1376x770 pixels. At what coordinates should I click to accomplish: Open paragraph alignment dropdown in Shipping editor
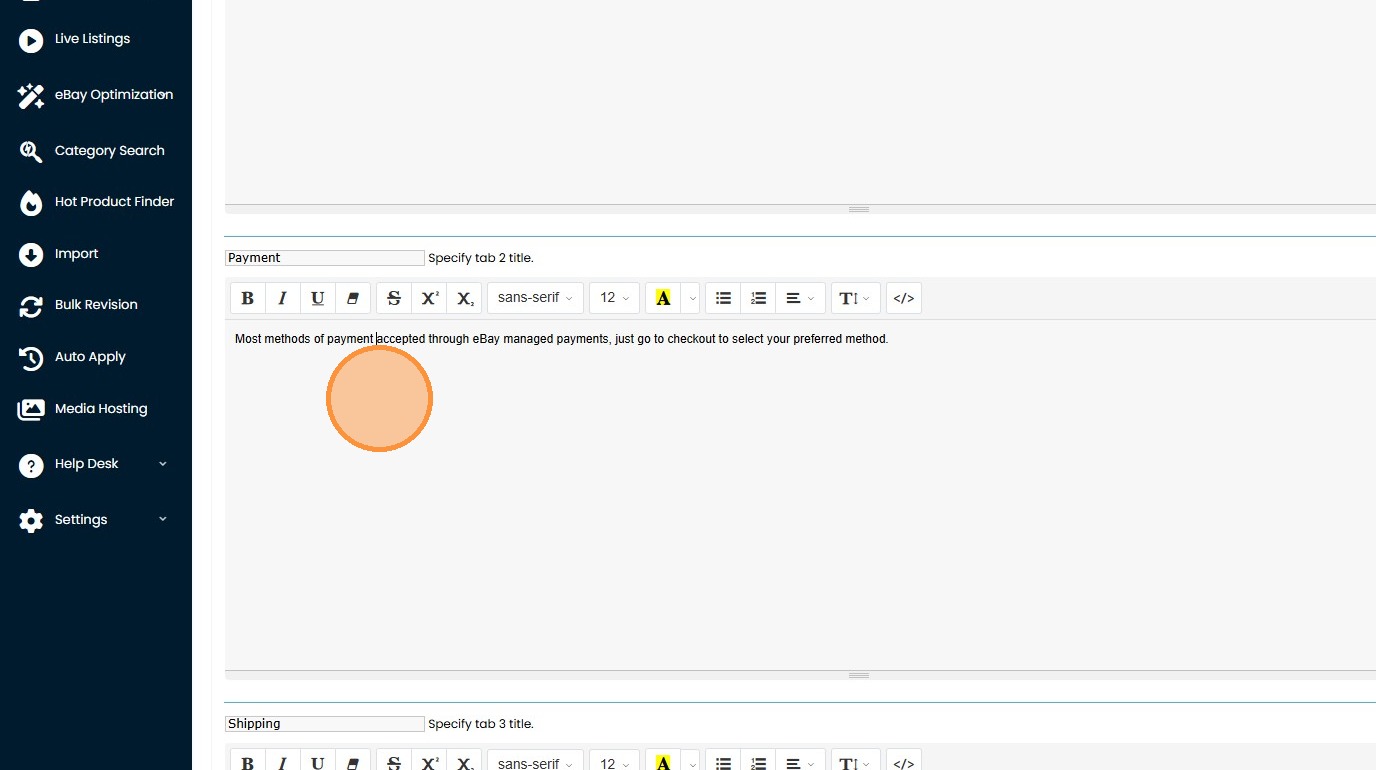800,763
